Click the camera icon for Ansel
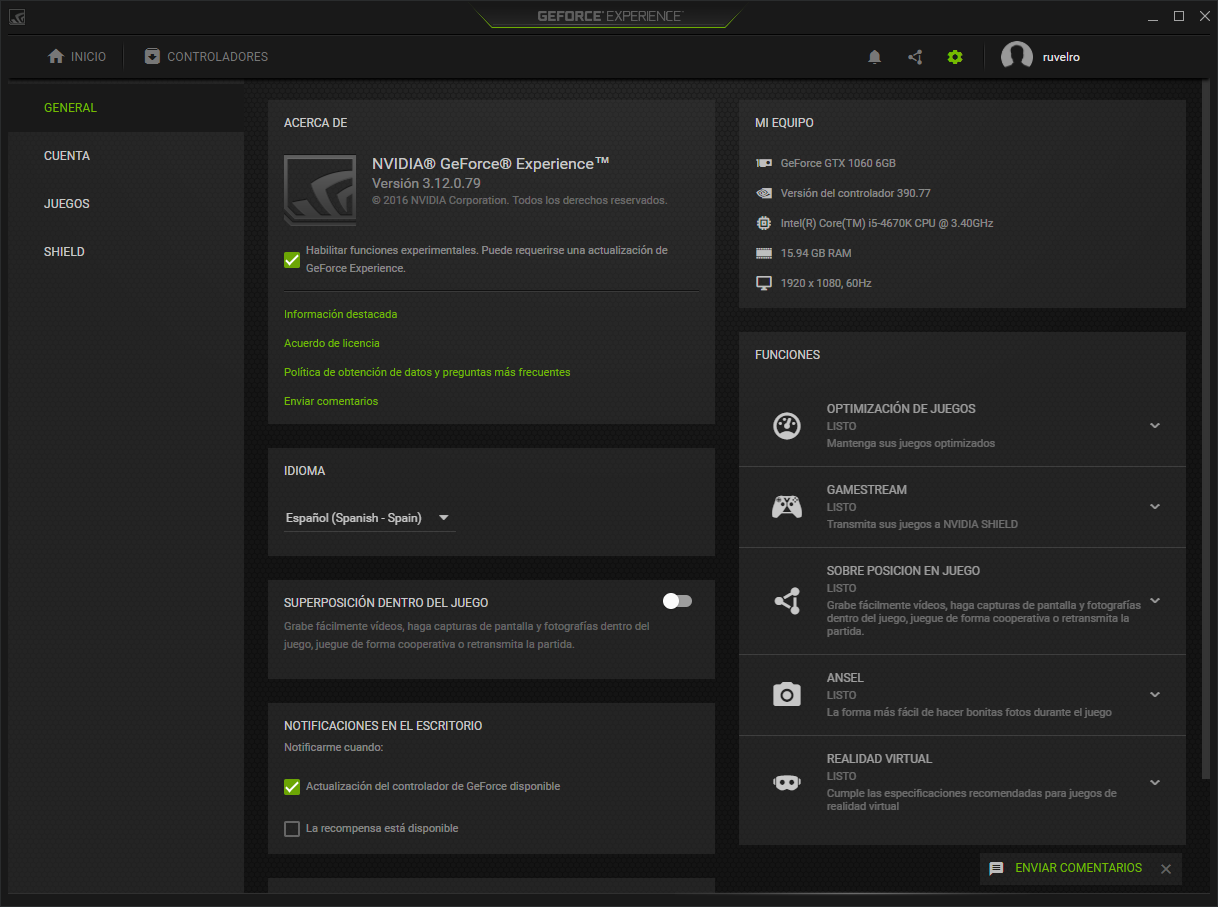Image resolution: width=1218 pixels, height=907 pixels. (787, 694)
